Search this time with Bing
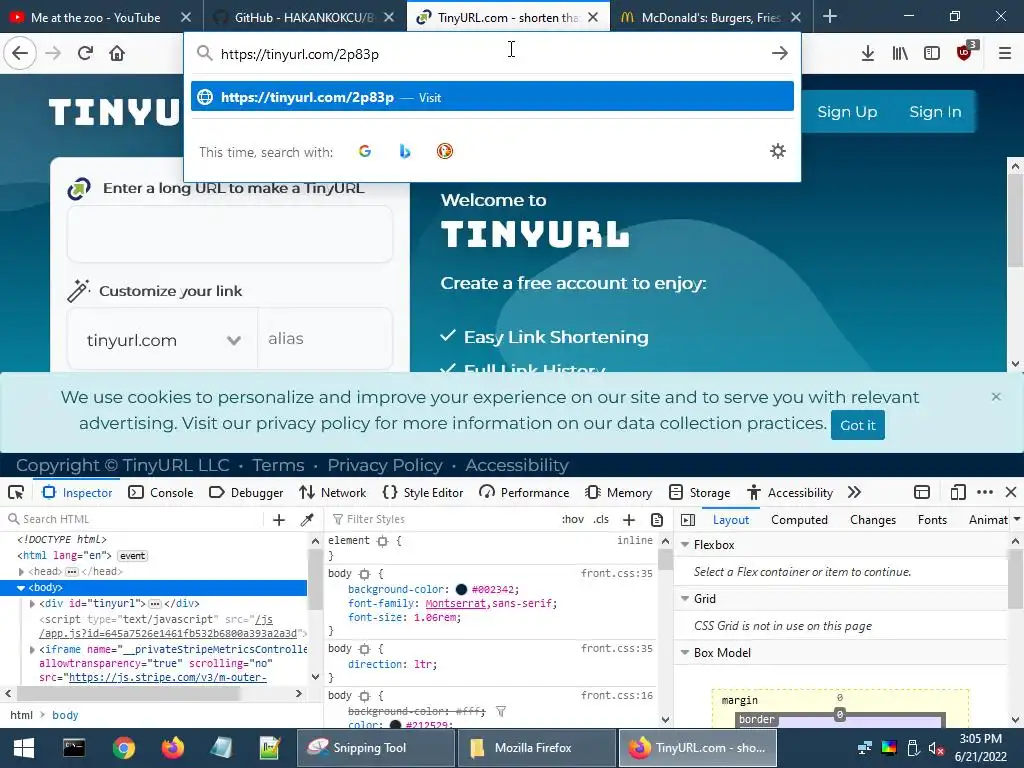The image size is (1024, 768). [x=405, y=152]
